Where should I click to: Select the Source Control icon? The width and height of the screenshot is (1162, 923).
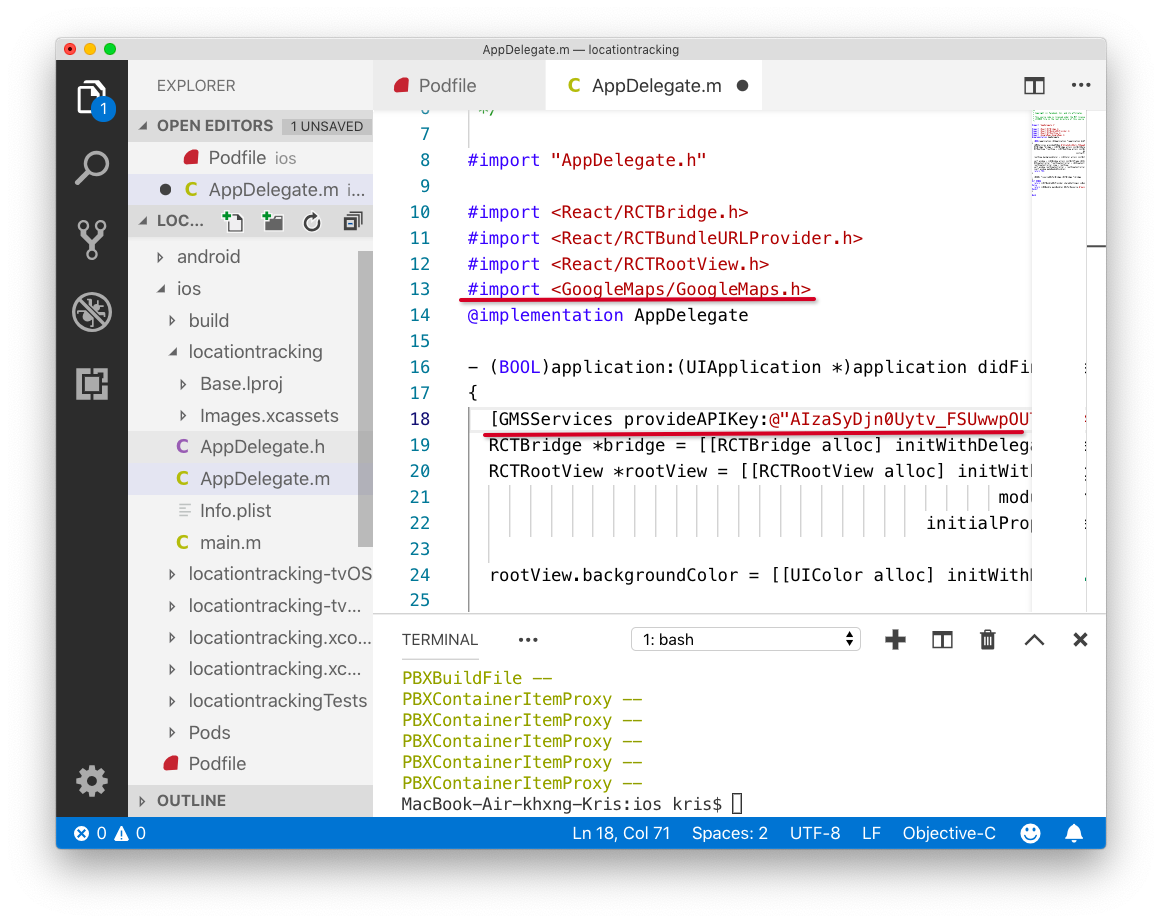tap(91, 240)
